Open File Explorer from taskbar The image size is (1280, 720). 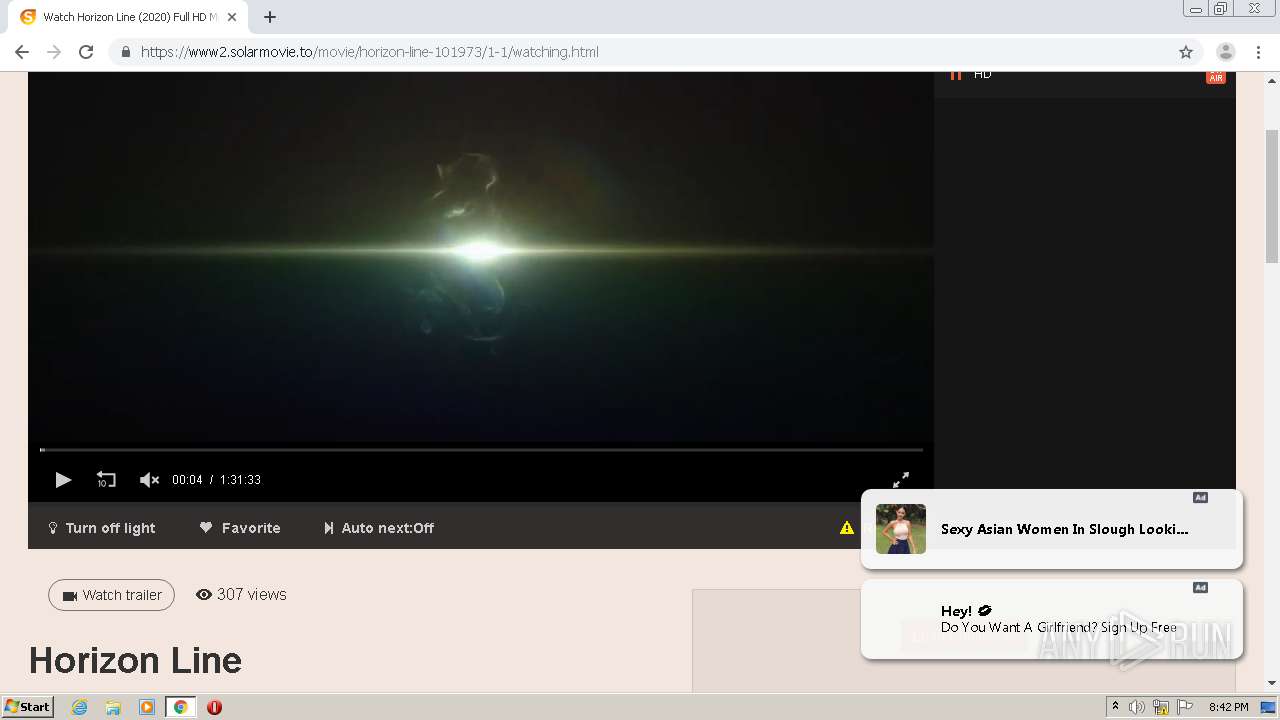113,707
